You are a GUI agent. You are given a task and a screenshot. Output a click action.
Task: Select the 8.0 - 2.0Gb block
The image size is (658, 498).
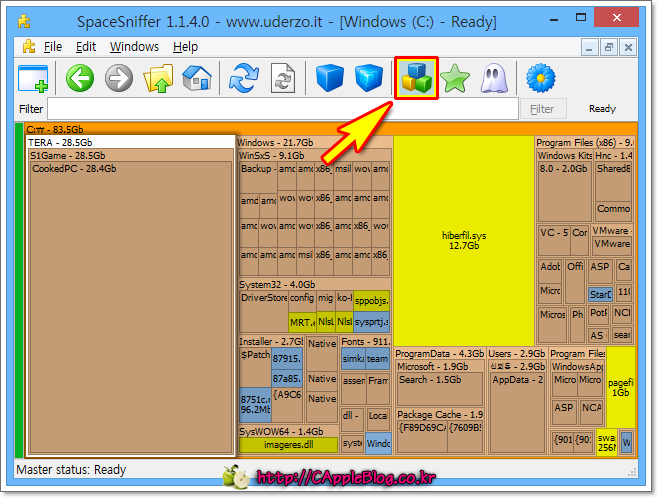(565, 191)
